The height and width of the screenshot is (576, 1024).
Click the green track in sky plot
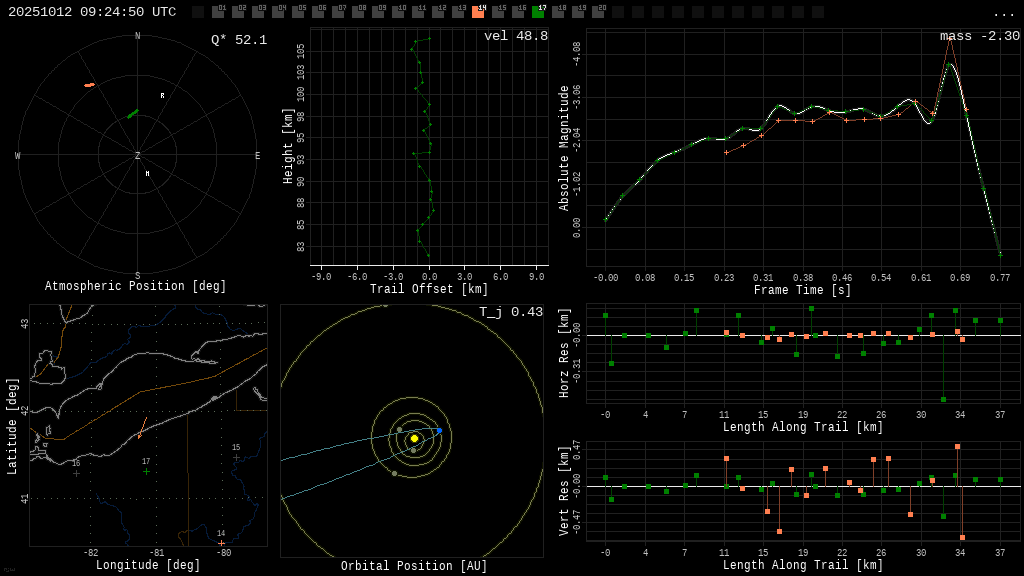tap(132, 114)
